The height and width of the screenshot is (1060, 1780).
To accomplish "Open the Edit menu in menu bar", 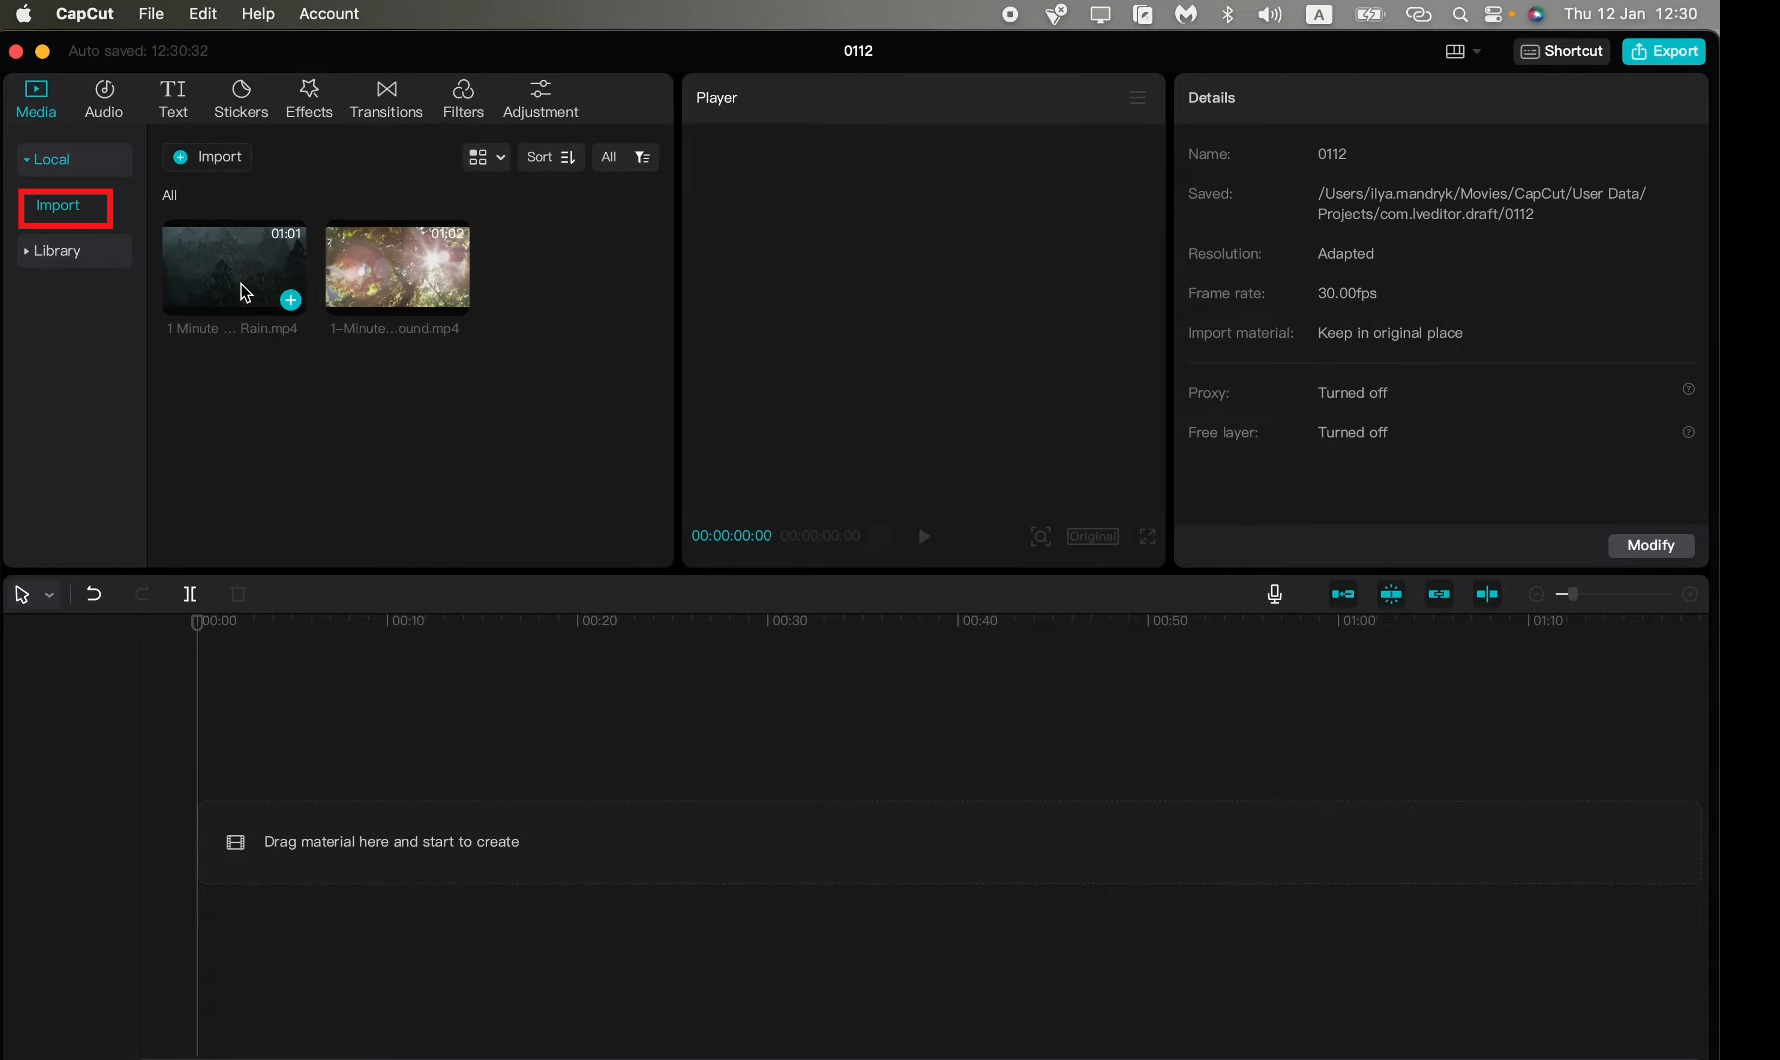I will 203,14.
